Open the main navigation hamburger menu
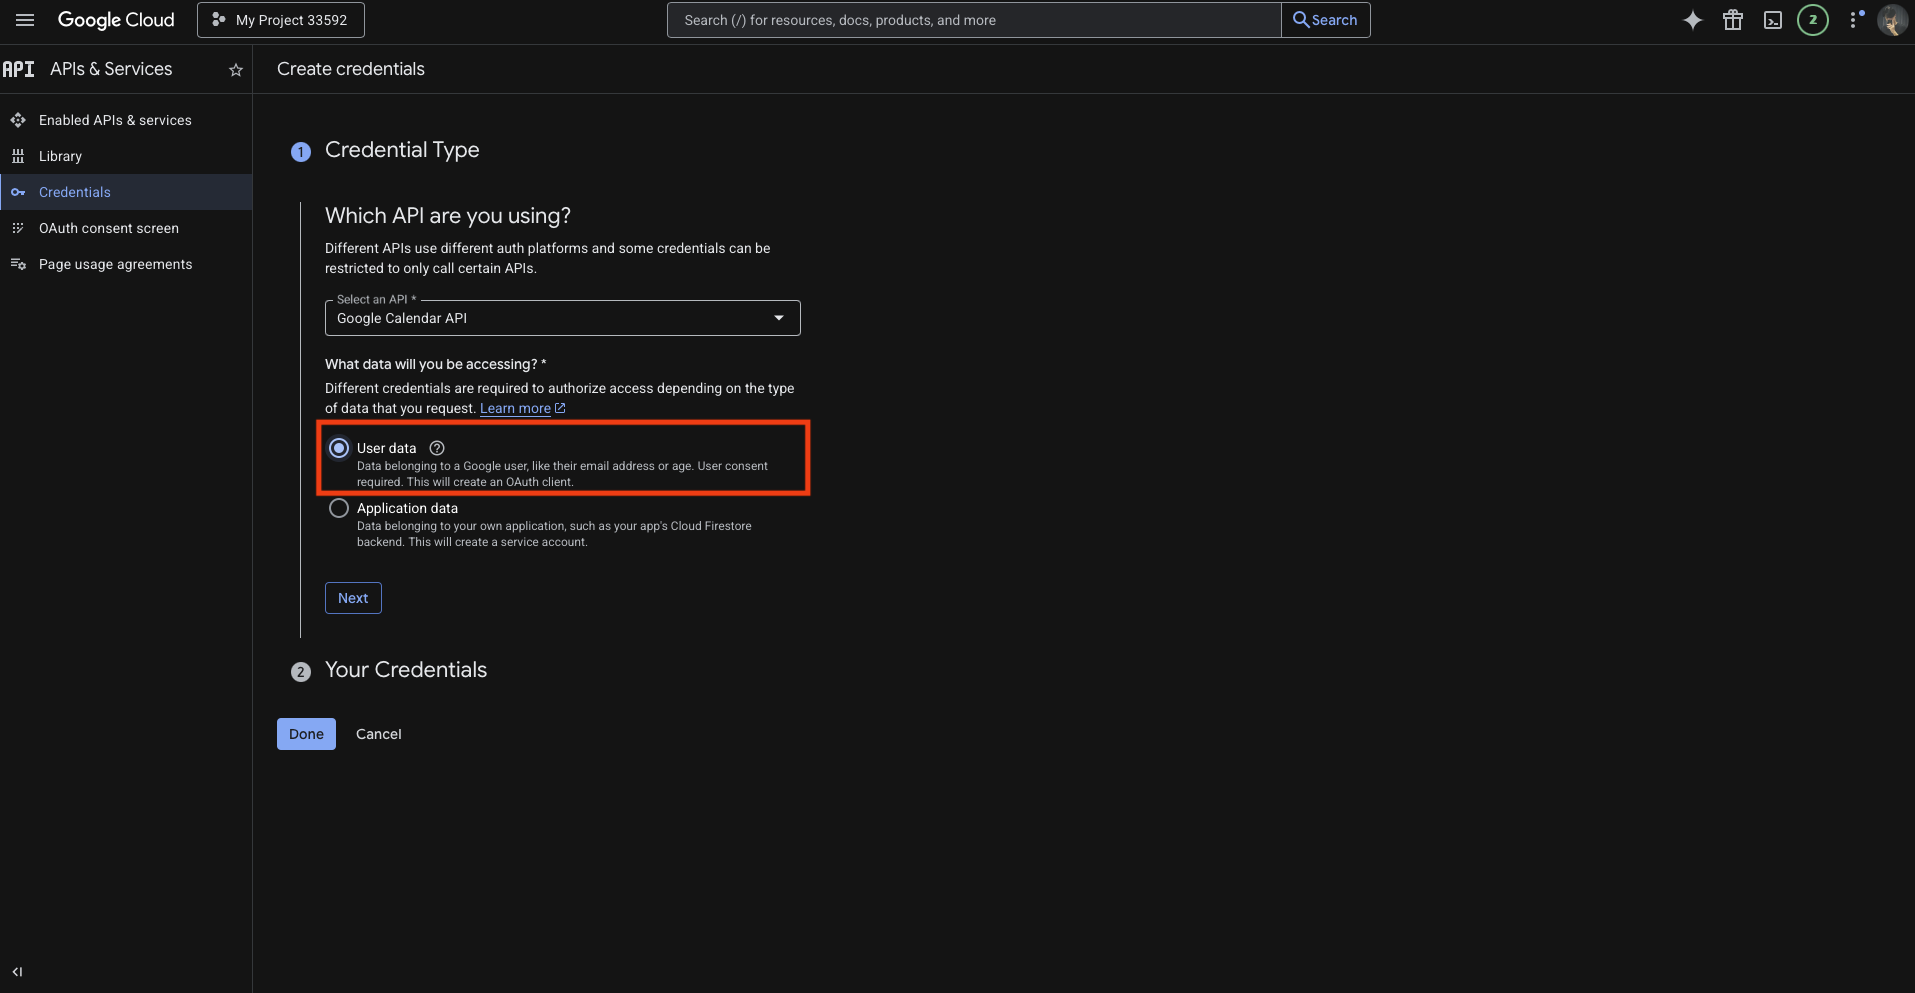The width and height of the screenshot is (1915, 993). 25,20
